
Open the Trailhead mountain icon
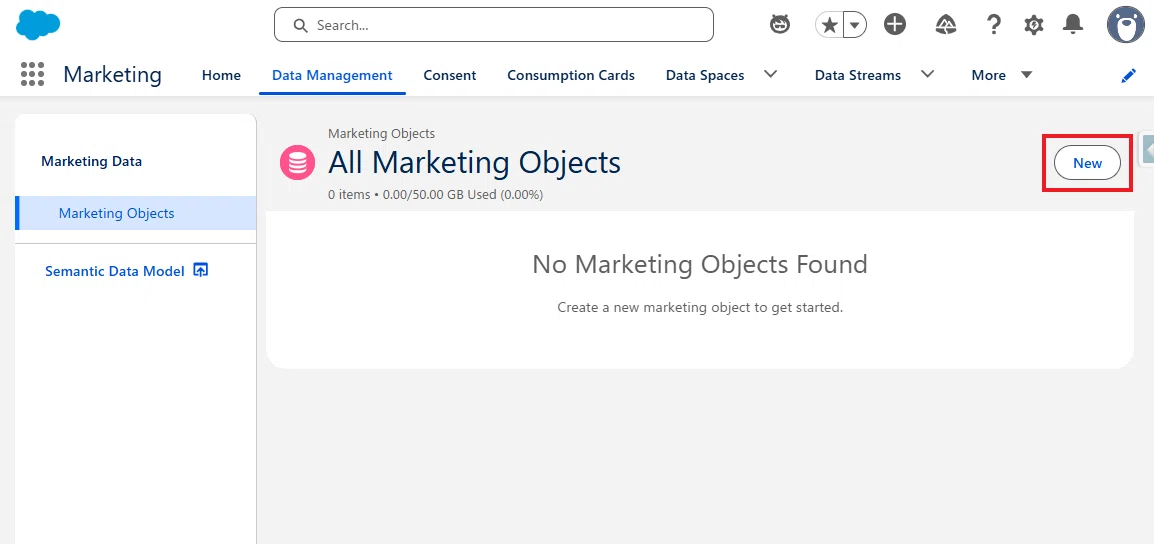[946, 25]
